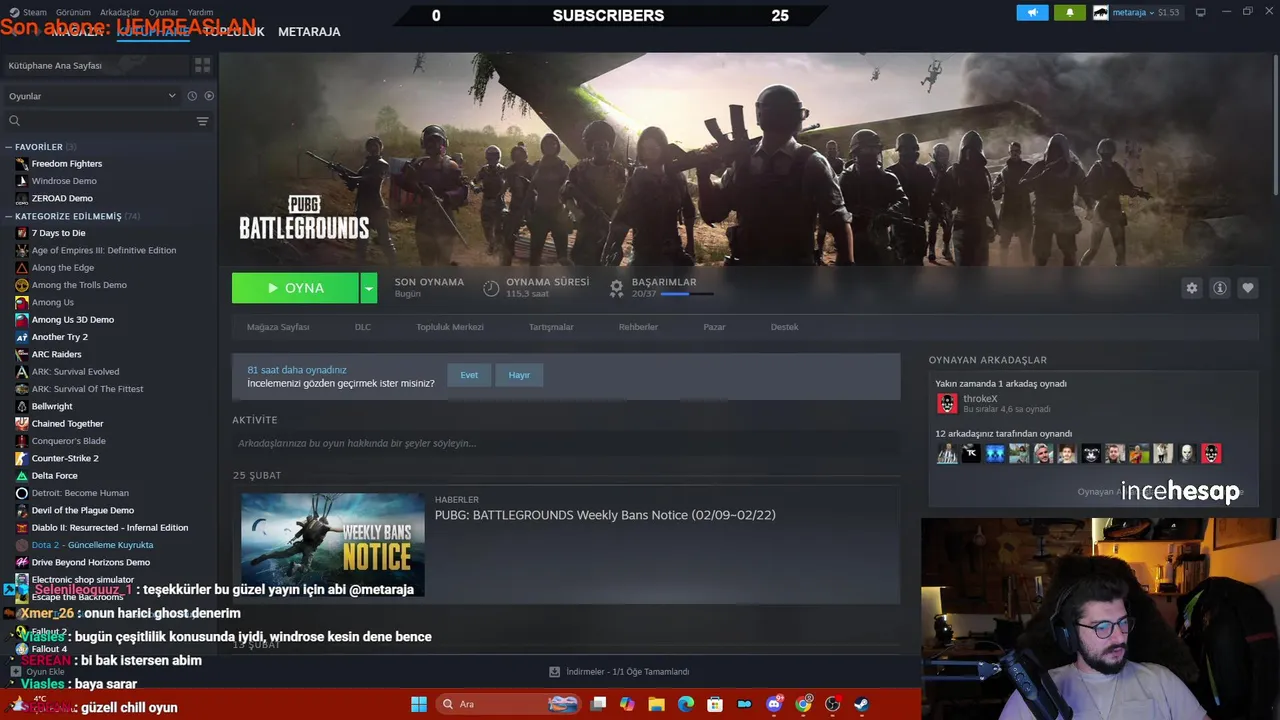
Task: Click the achievements progress bar
Action: pyautogui.click(x=687, y=294)
